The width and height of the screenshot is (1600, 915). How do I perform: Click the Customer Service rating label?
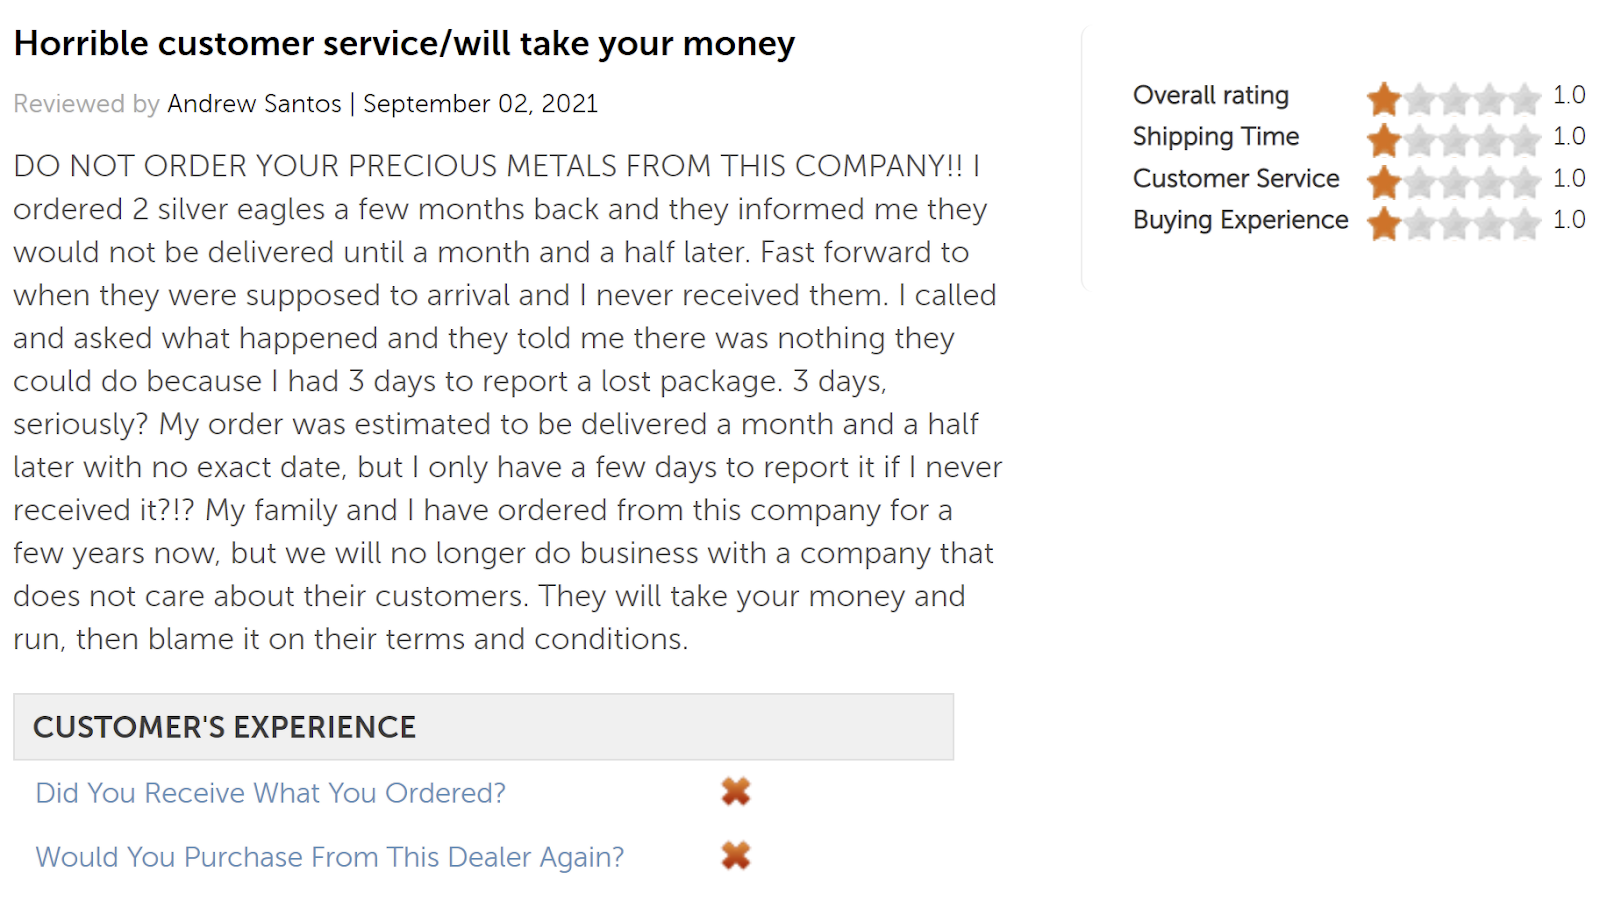tap(1236, 178)
